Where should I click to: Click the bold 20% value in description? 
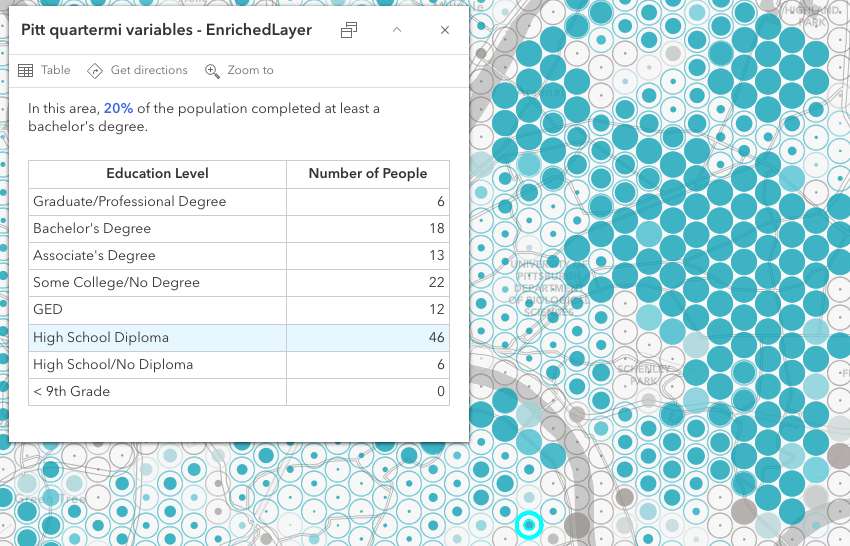tap(118, 108)
